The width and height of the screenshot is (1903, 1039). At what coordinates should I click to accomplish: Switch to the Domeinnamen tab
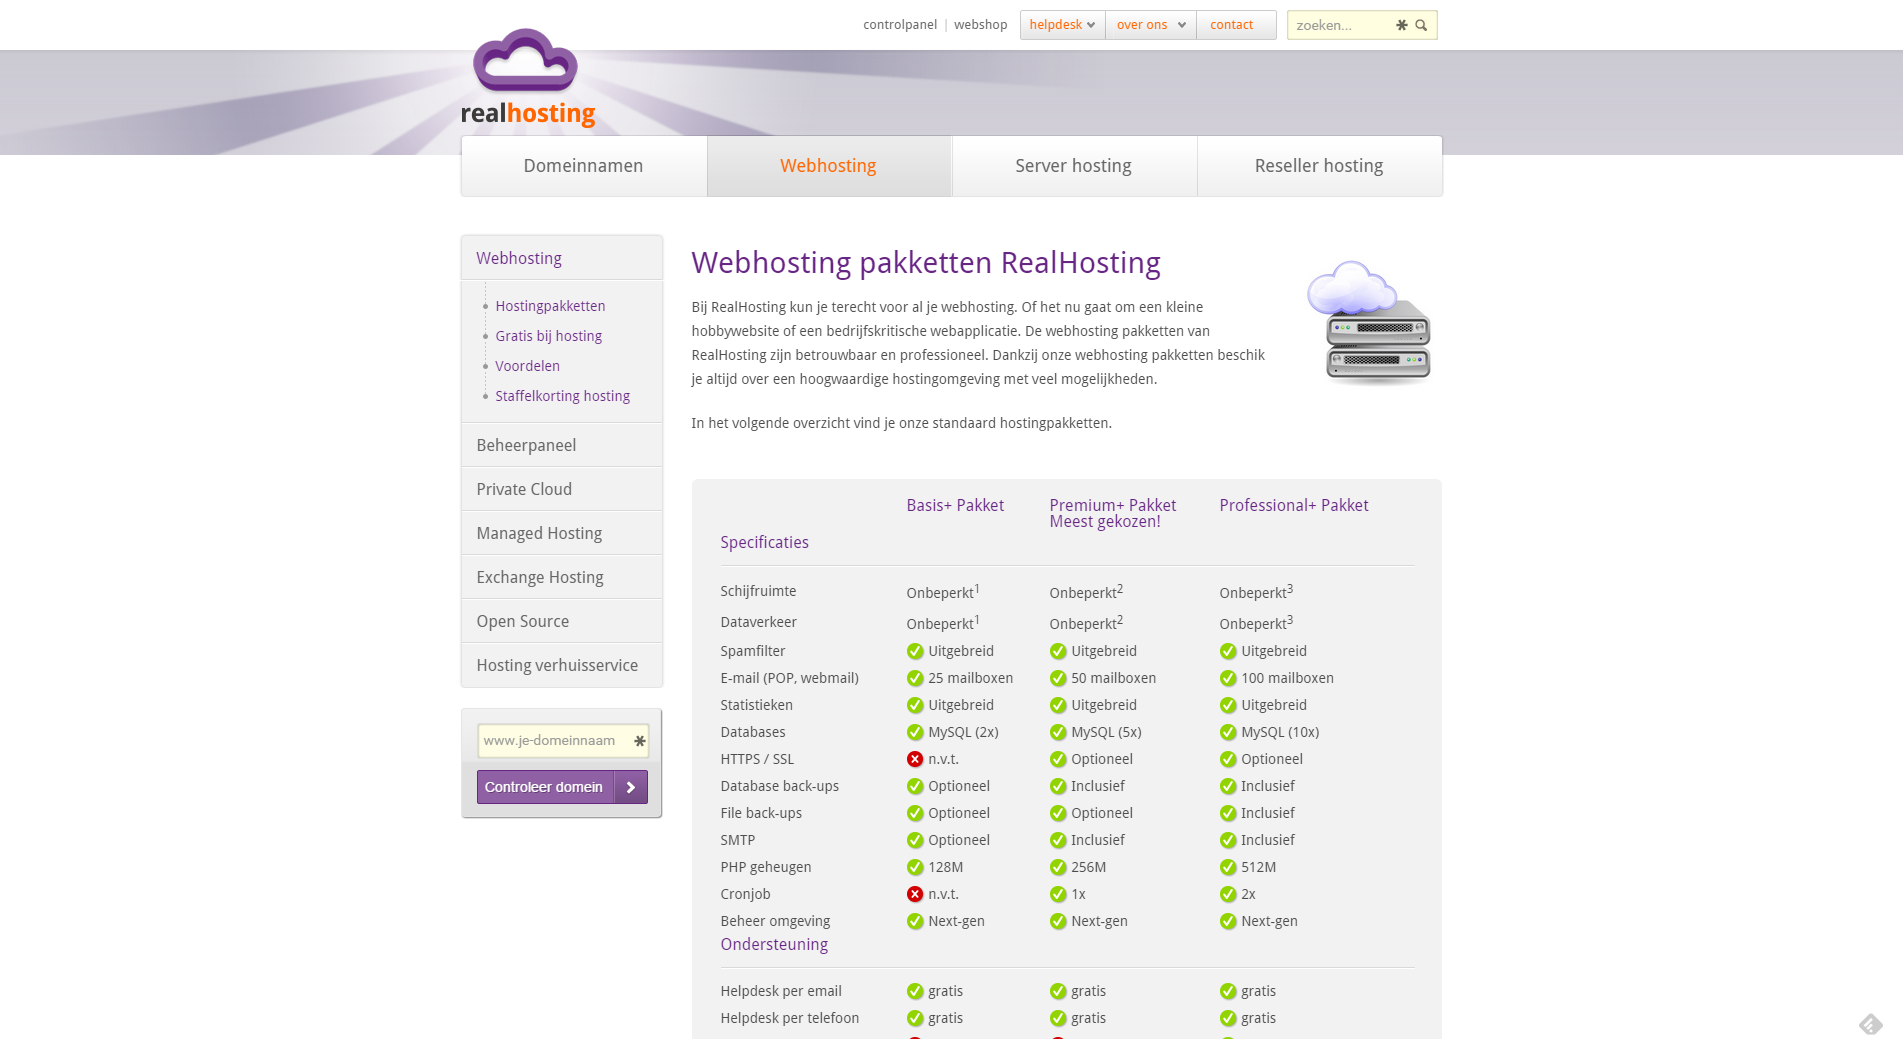[583, 166]
